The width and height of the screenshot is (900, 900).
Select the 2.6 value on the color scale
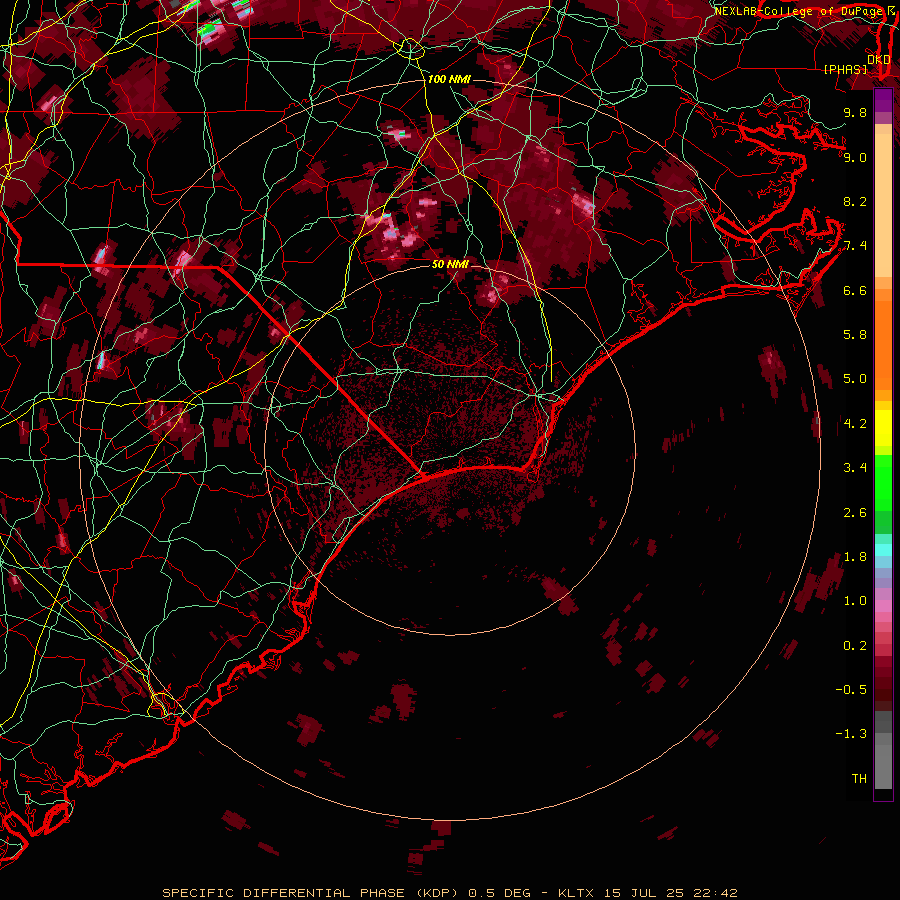coord(855,513)
